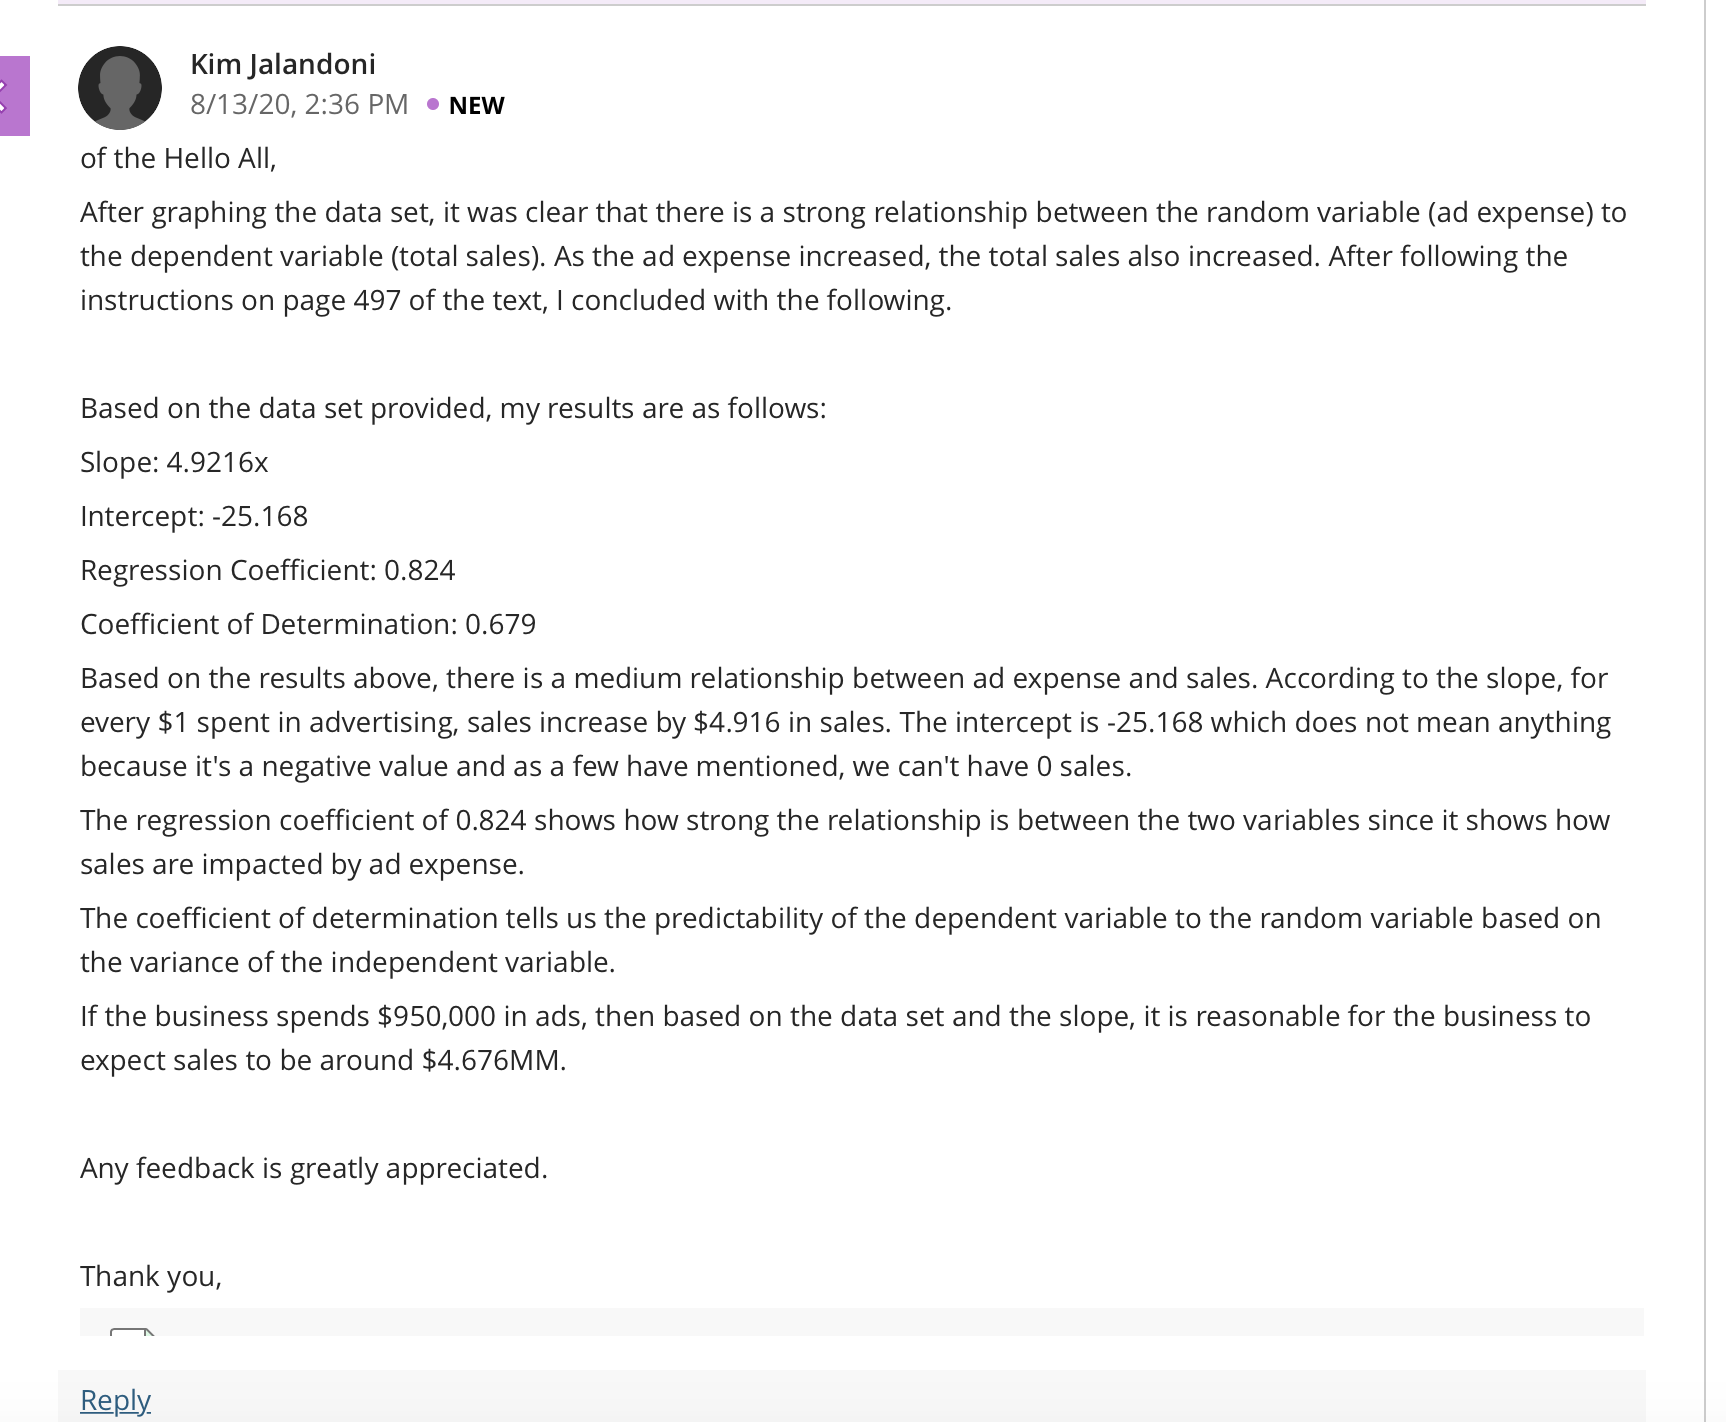The height and width of the screenshot is (1422, 1726).
Task: Click the author name Kim Jalandoni
Action: 283,64
